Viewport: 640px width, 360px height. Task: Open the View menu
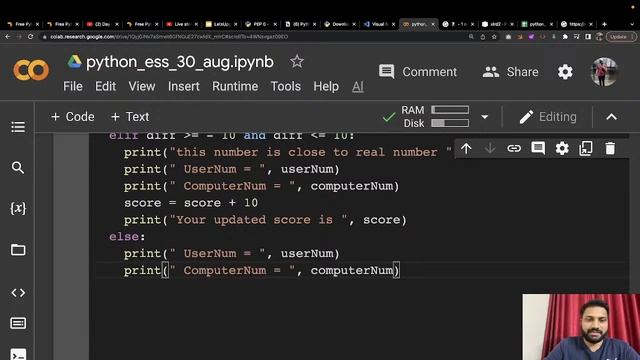[142, 87]
